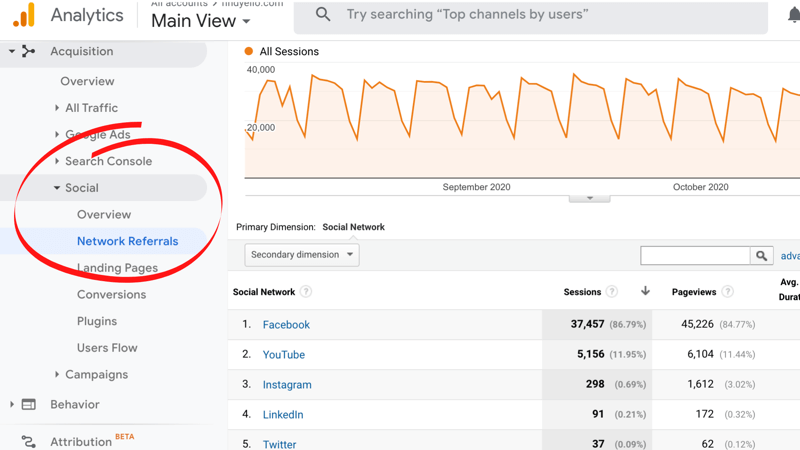
Task: Open the YouTube network link
Action: (284, 355)
